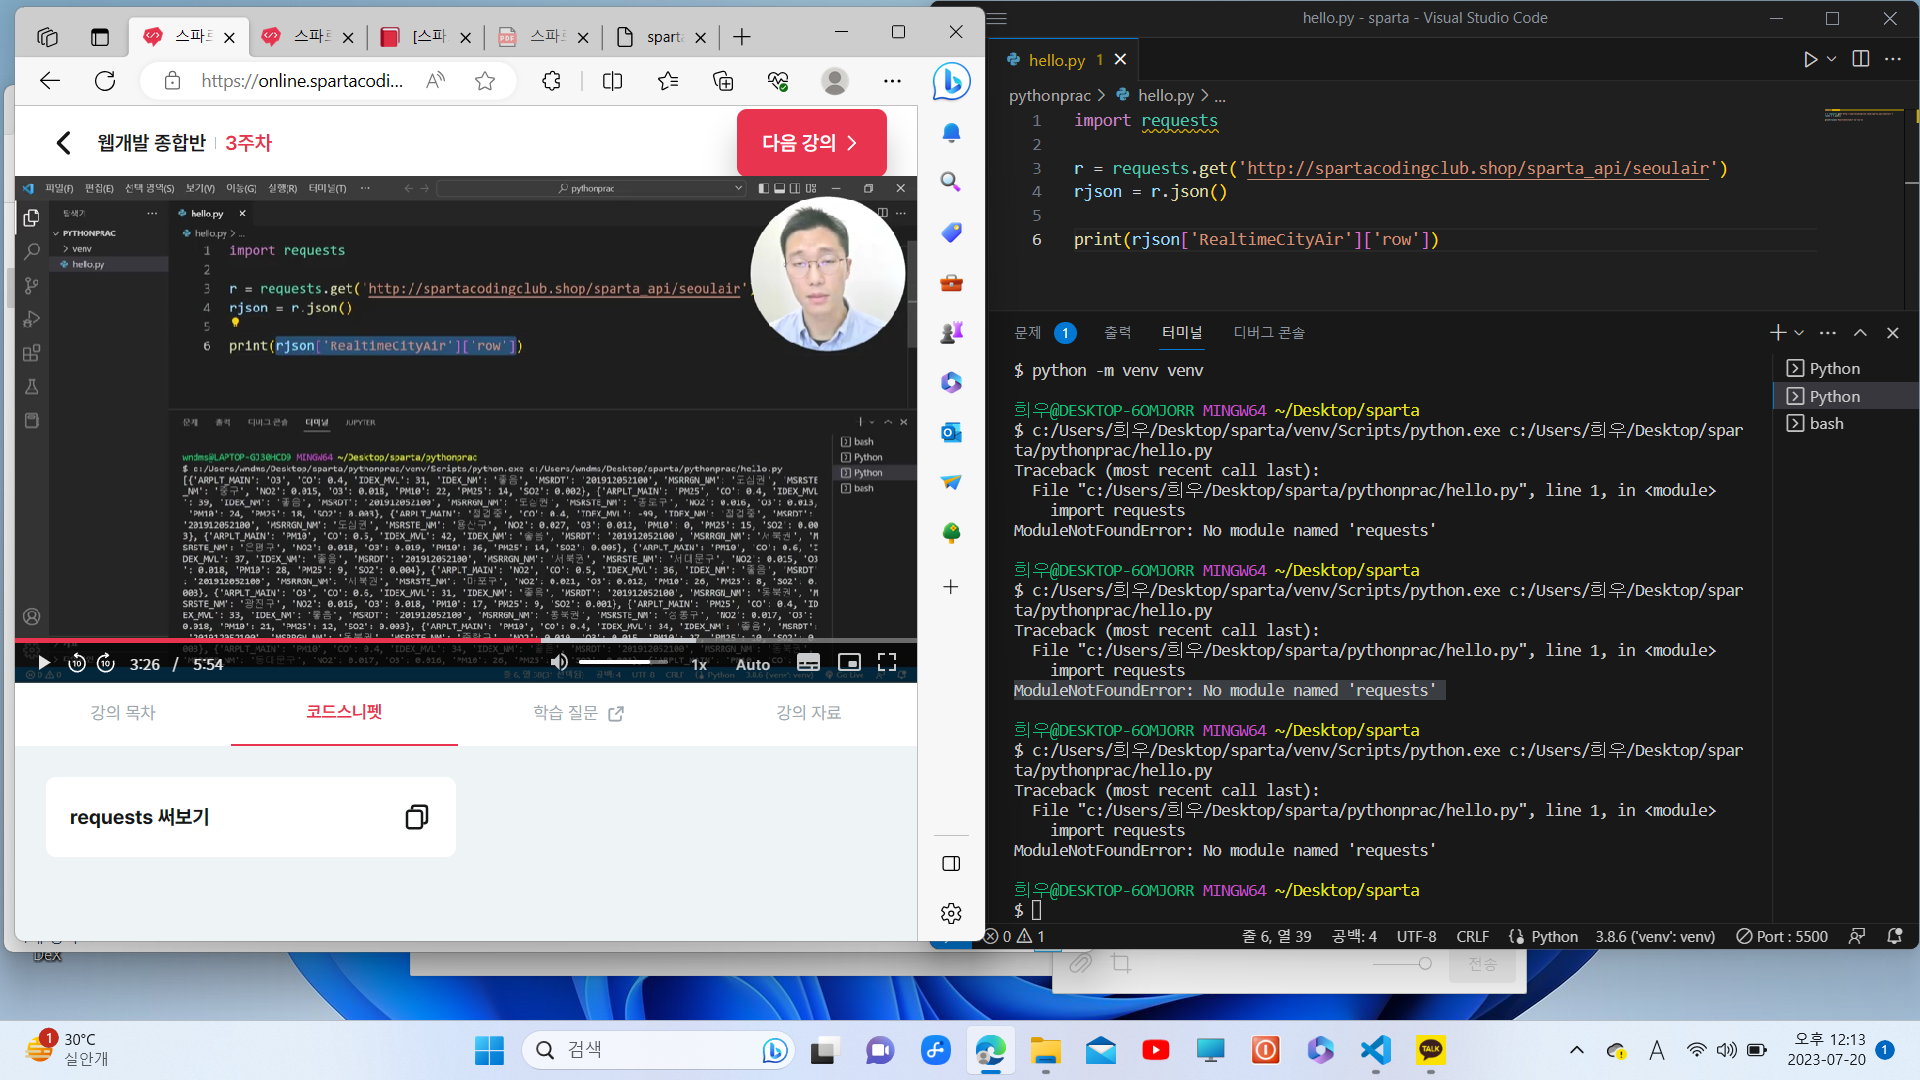Image resolution: width=1920 pixels, height=1080 pixels.
Task: Open KakaoTalk from taskbar
Action: point(1430,1050)
